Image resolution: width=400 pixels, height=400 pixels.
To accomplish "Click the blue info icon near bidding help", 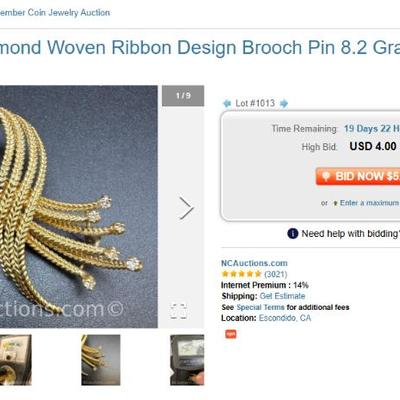I will [292, 234].
